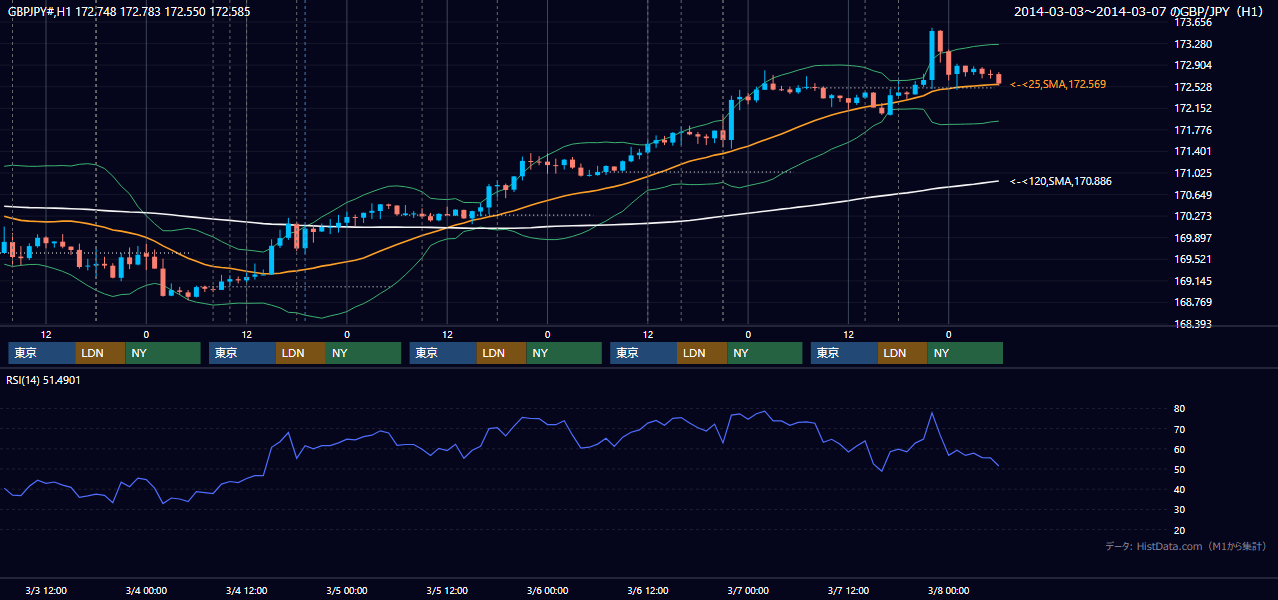Click the March 7 LDN session block
Viewport: 1278px width, 600px height.
(904, 353)
